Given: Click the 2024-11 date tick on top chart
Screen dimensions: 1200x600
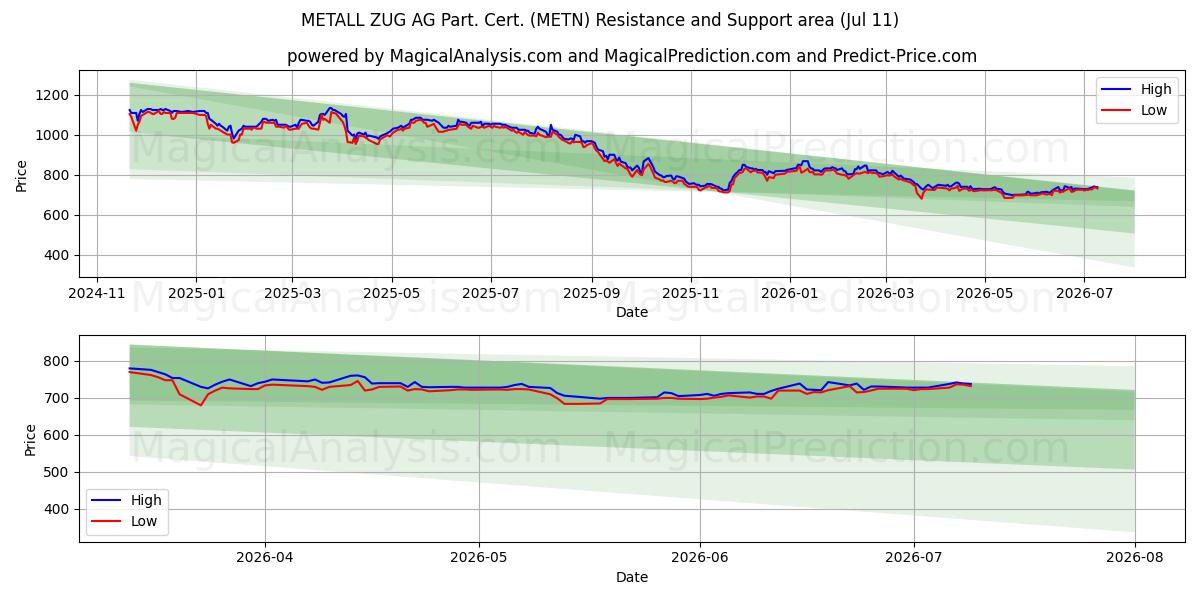Looking at the screenshot, I should pyautogui.click(x=97, y=294).
